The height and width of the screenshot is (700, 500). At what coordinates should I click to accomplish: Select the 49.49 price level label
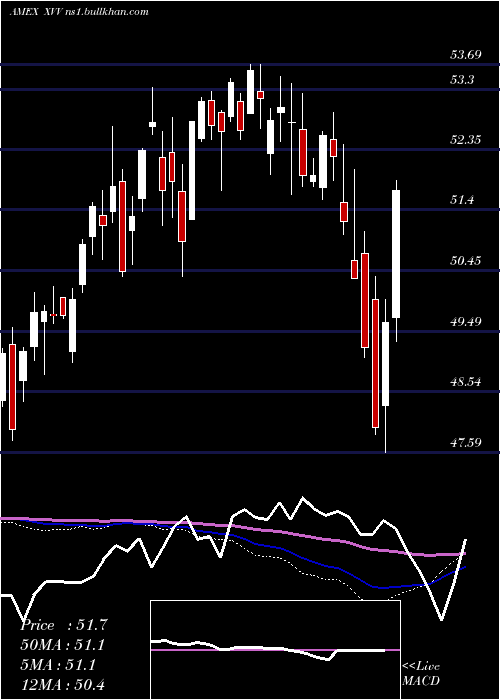[466, 322]
